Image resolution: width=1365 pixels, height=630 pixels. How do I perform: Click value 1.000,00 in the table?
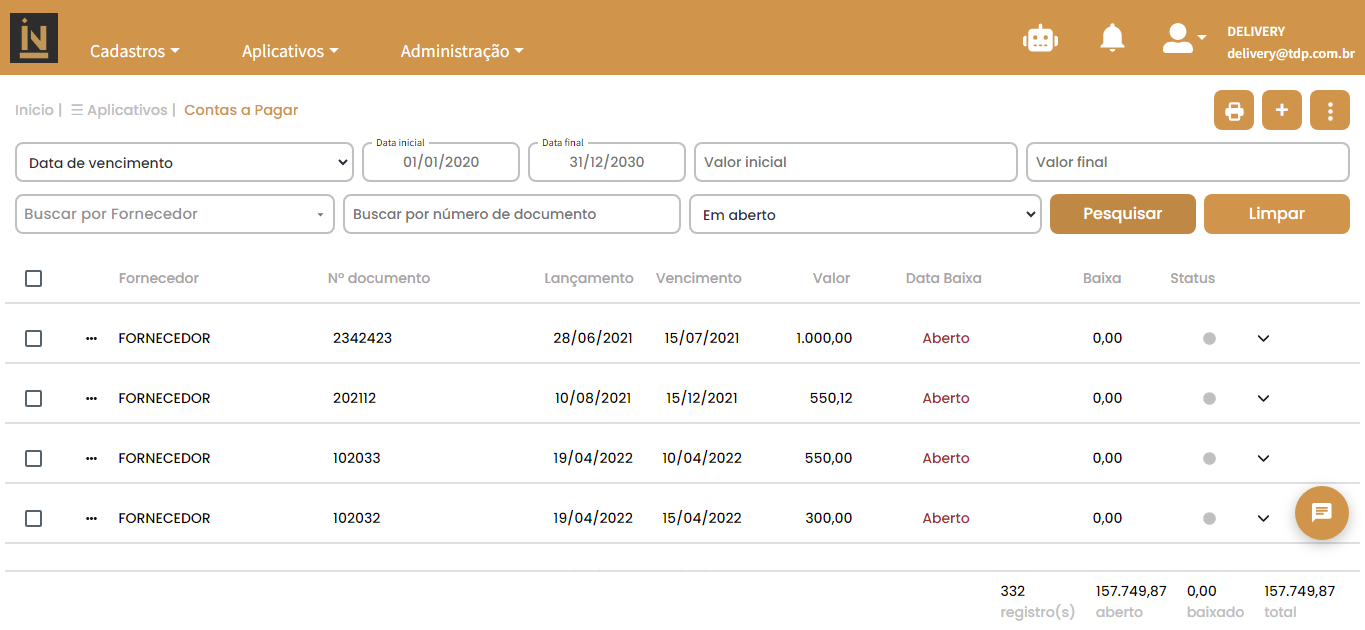coord(824,339)
